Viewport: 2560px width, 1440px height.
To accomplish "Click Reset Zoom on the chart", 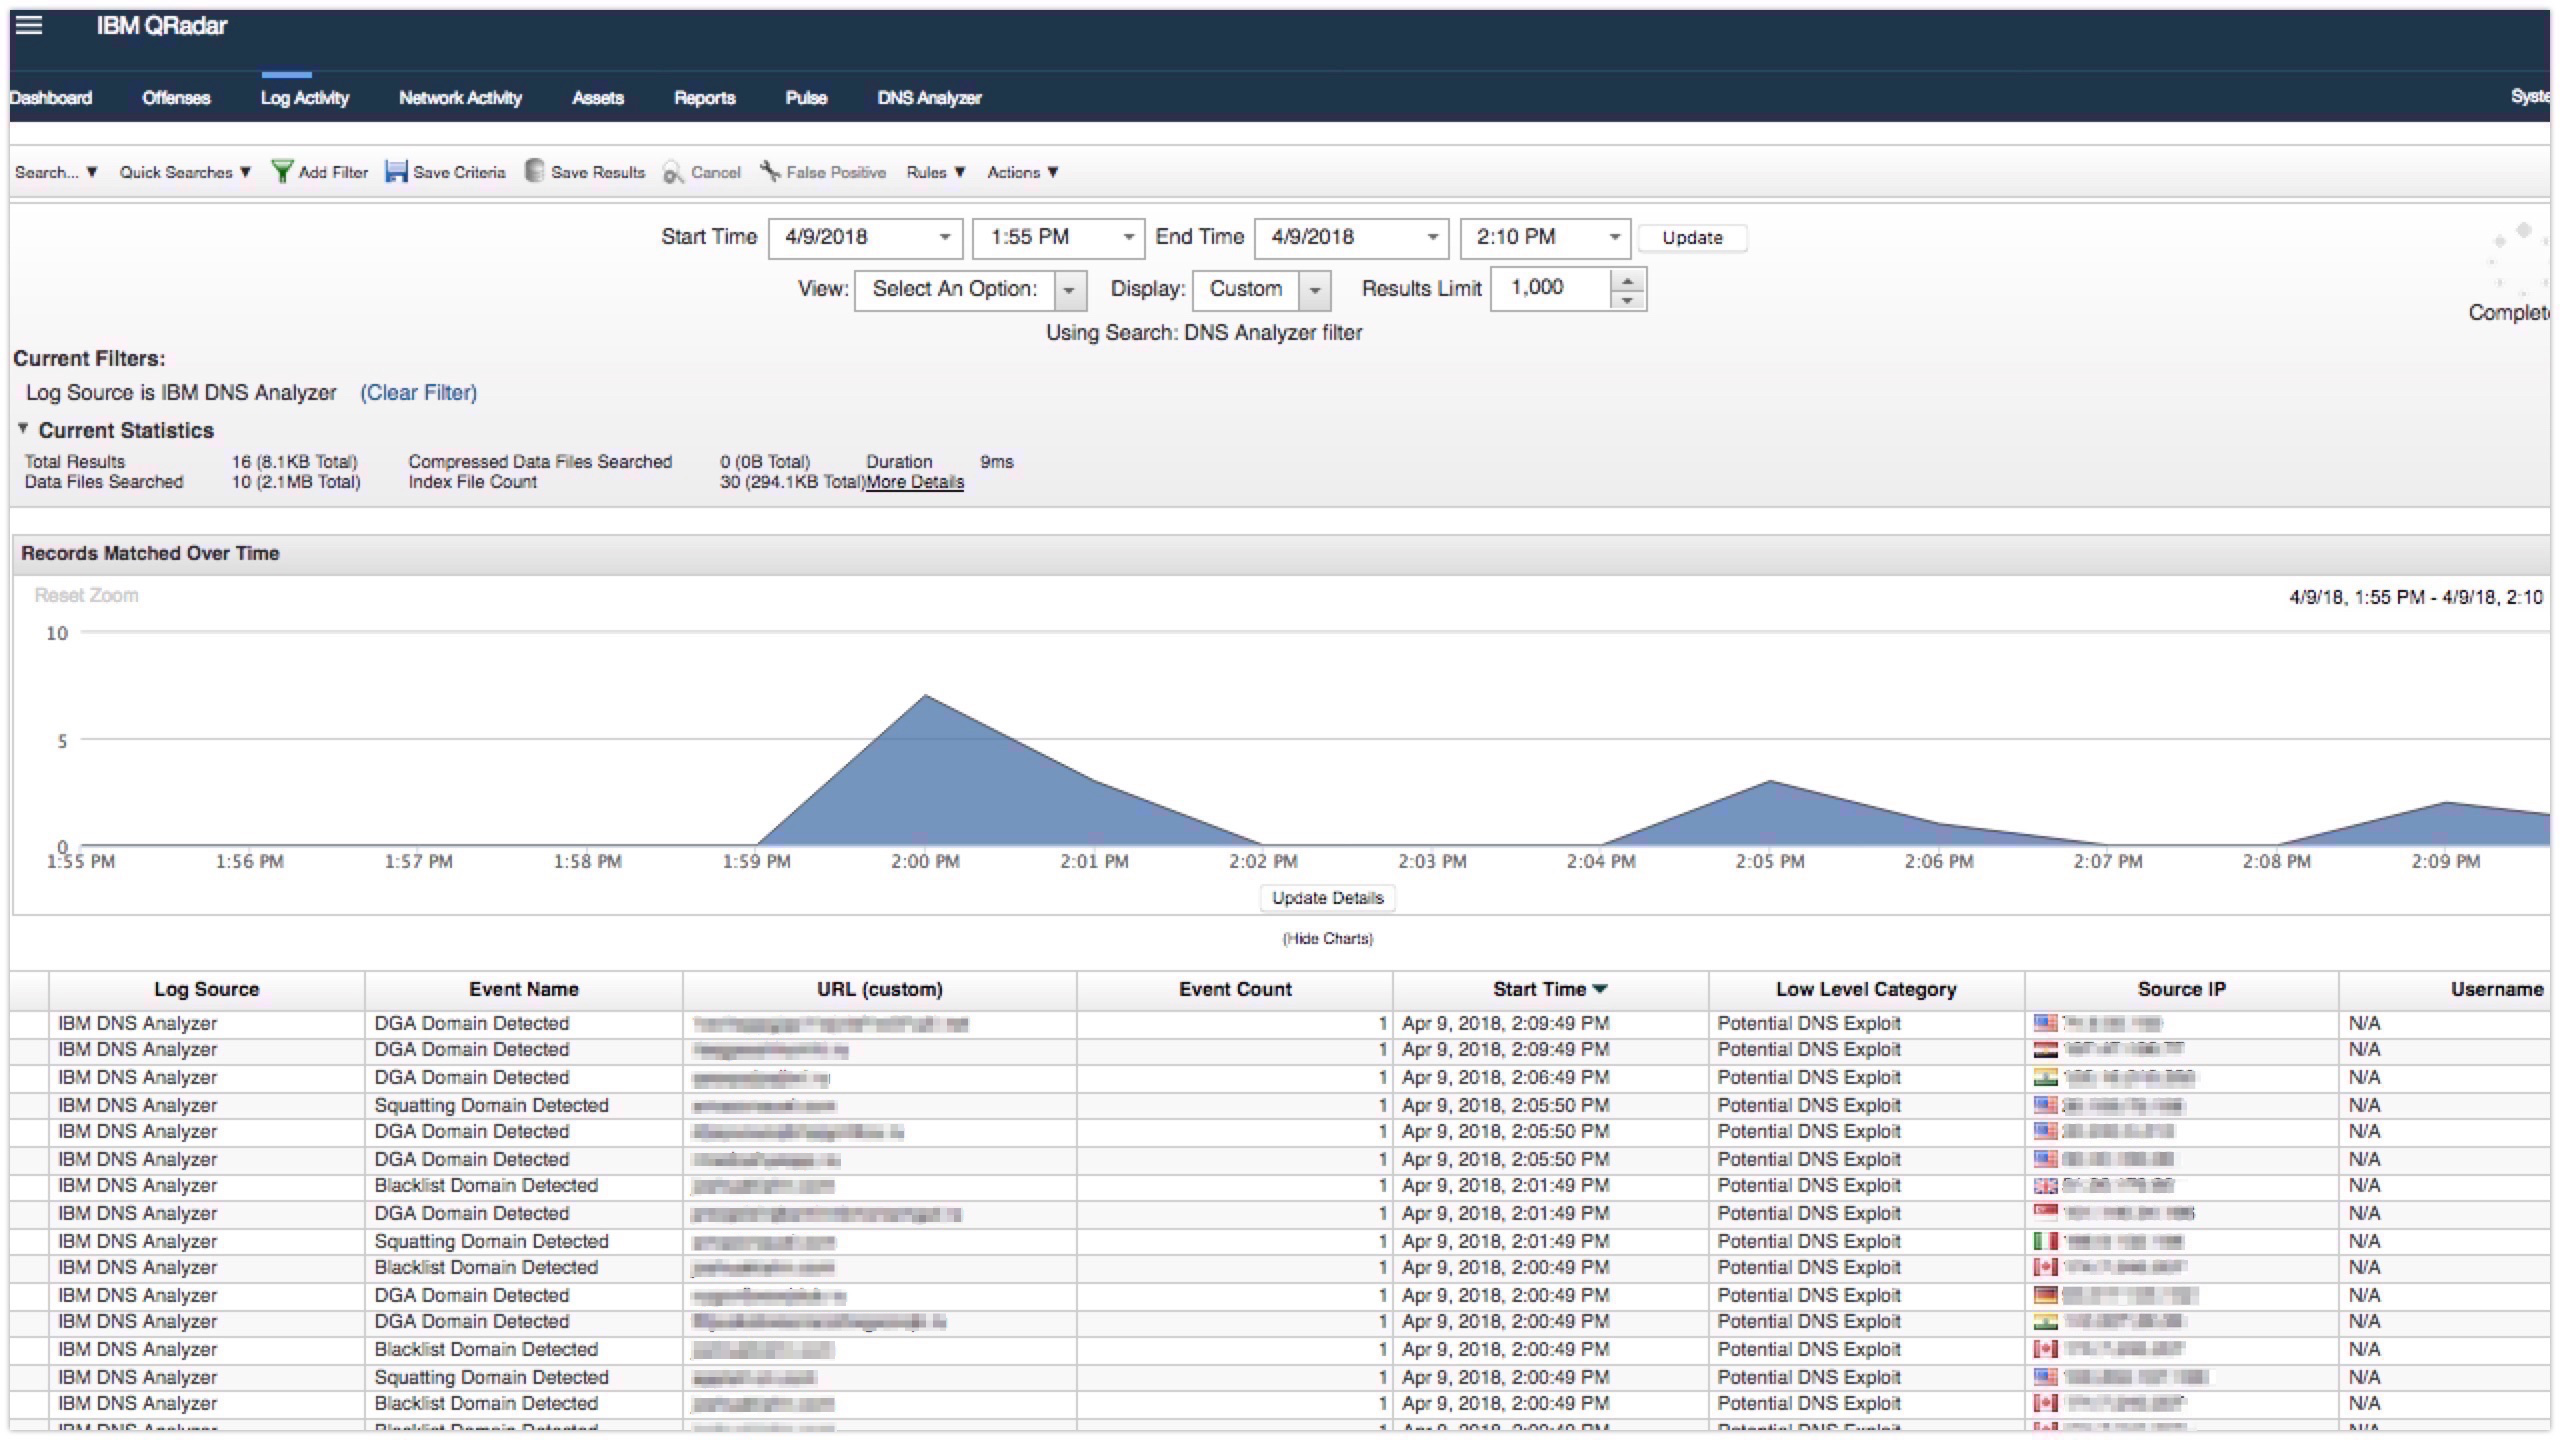I will point(86,595).
